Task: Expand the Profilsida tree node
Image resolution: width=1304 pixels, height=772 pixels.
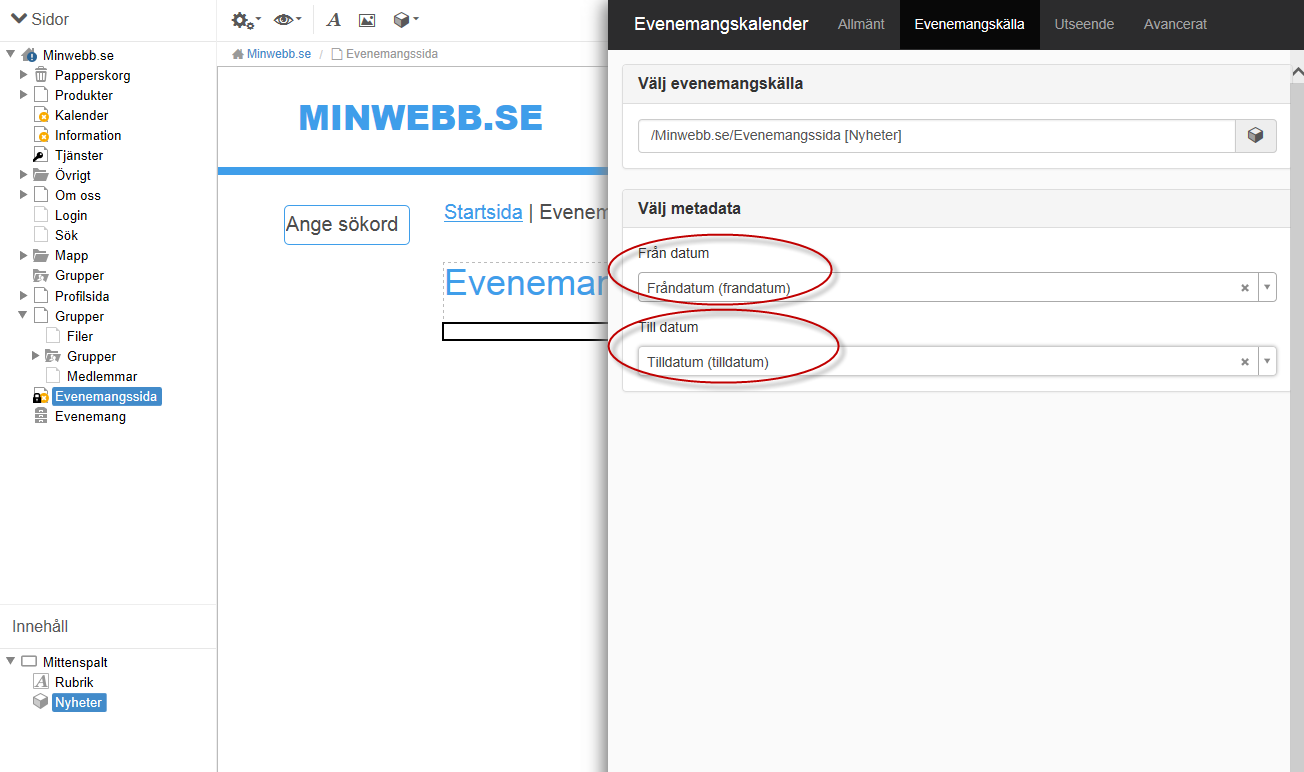Action: tap(24, 296)
